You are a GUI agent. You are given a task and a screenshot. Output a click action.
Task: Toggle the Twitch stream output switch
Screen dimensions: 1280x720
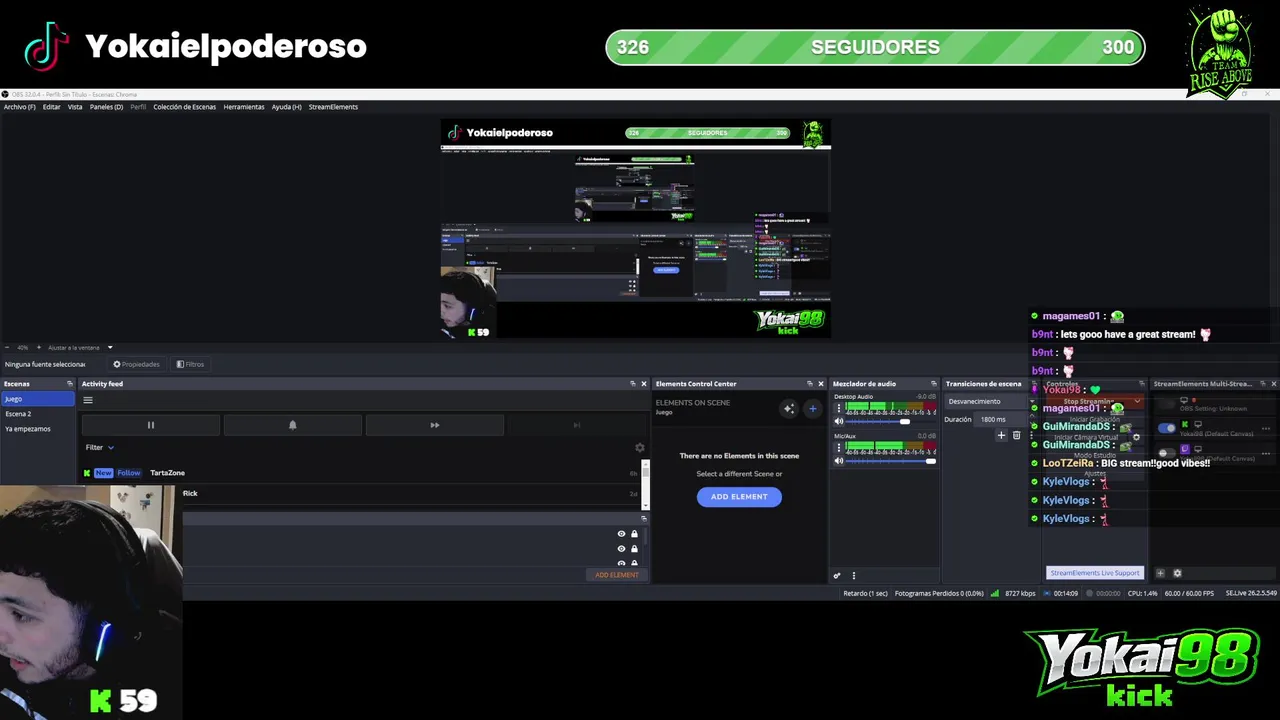(x=1166, y=452)
